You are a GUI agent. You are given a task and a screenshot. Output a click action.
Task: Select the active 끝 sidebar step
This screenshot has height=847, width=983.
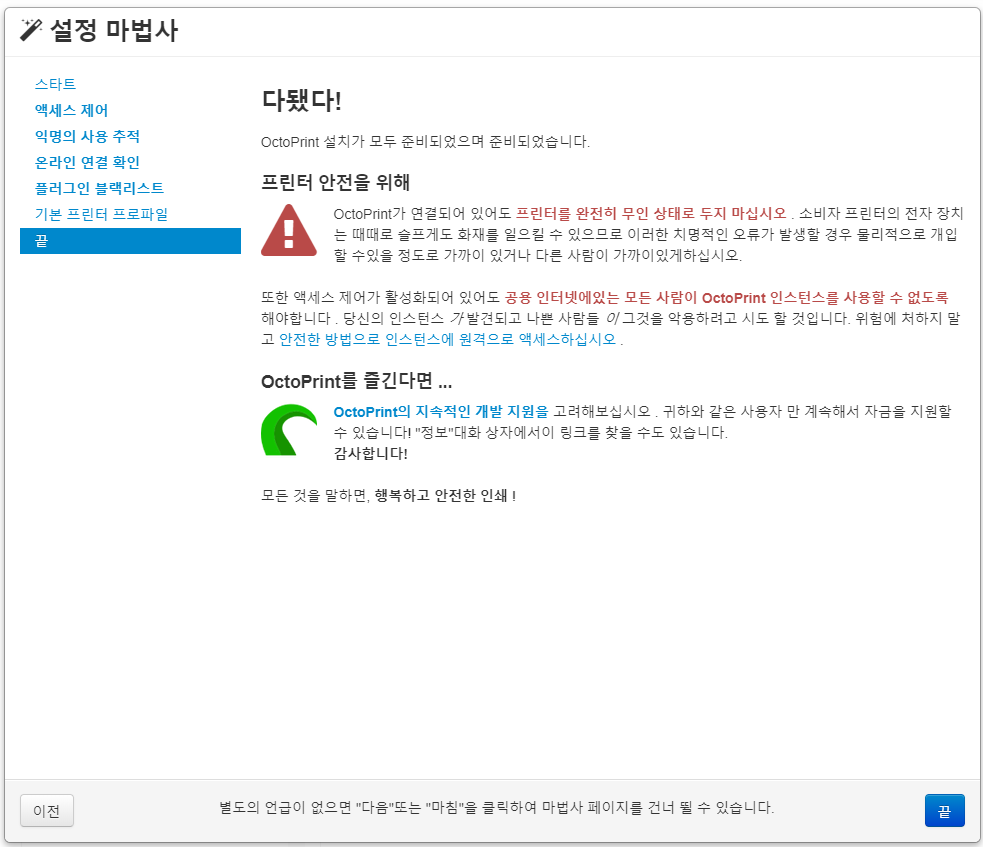tap(130, 241)
